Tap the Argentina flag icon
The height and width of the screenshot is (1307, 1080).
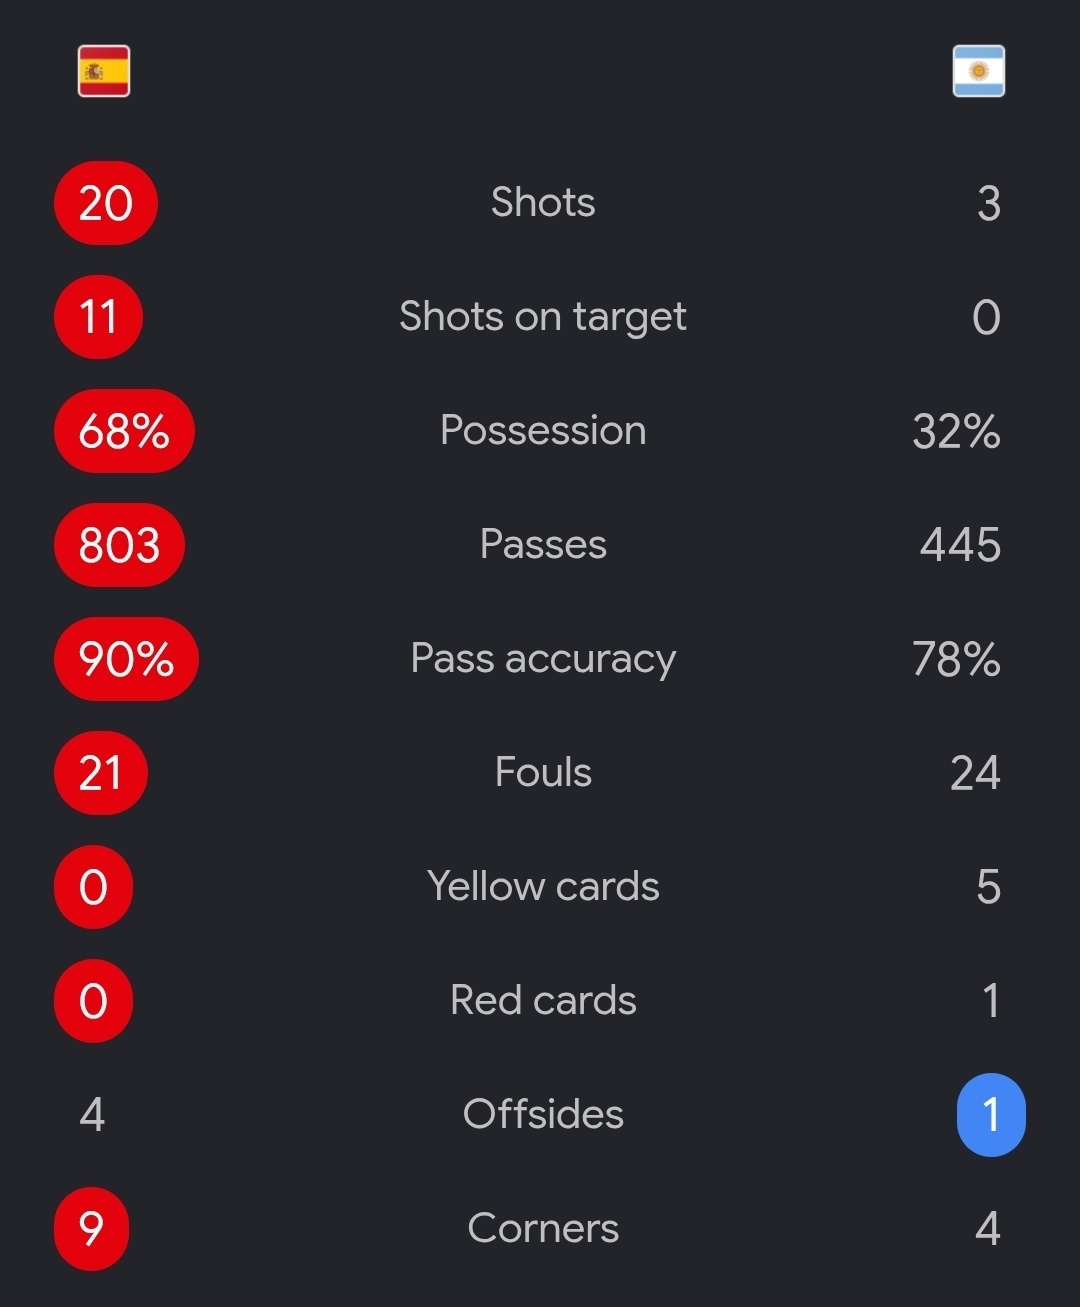point(979,71)
